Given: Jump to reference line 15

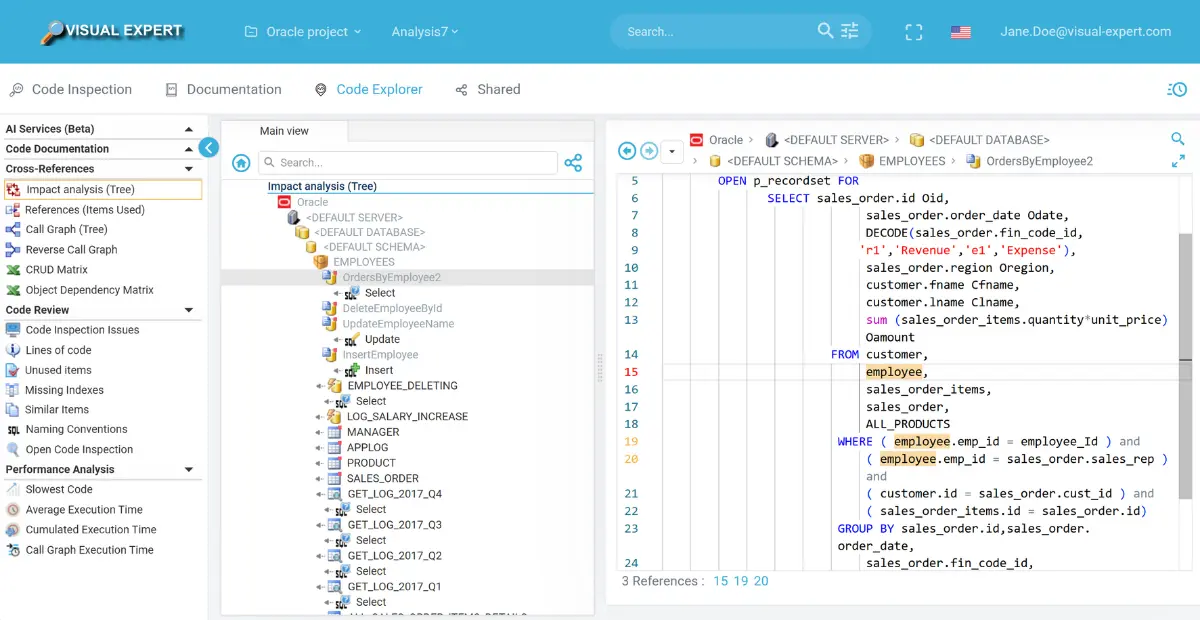Looking at the screenshot, I should (x=720, y=581).
